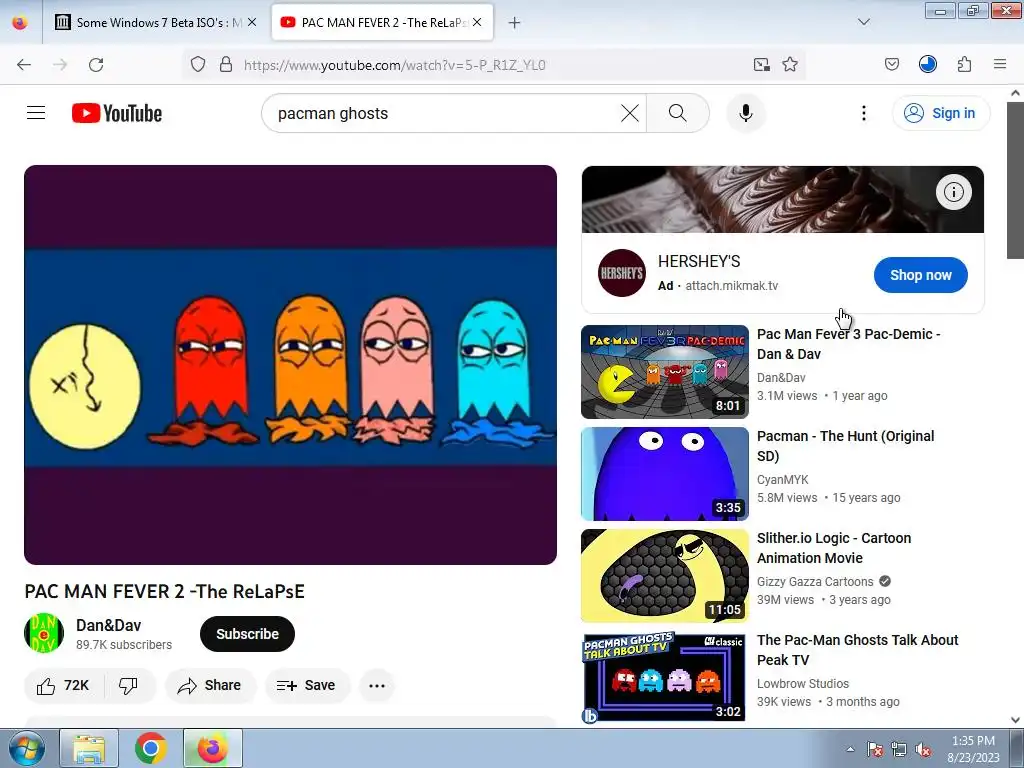Image resolution: width=1024 pixels, height=768 pixels.
Task: Share this video
Action: pos(210,685)
